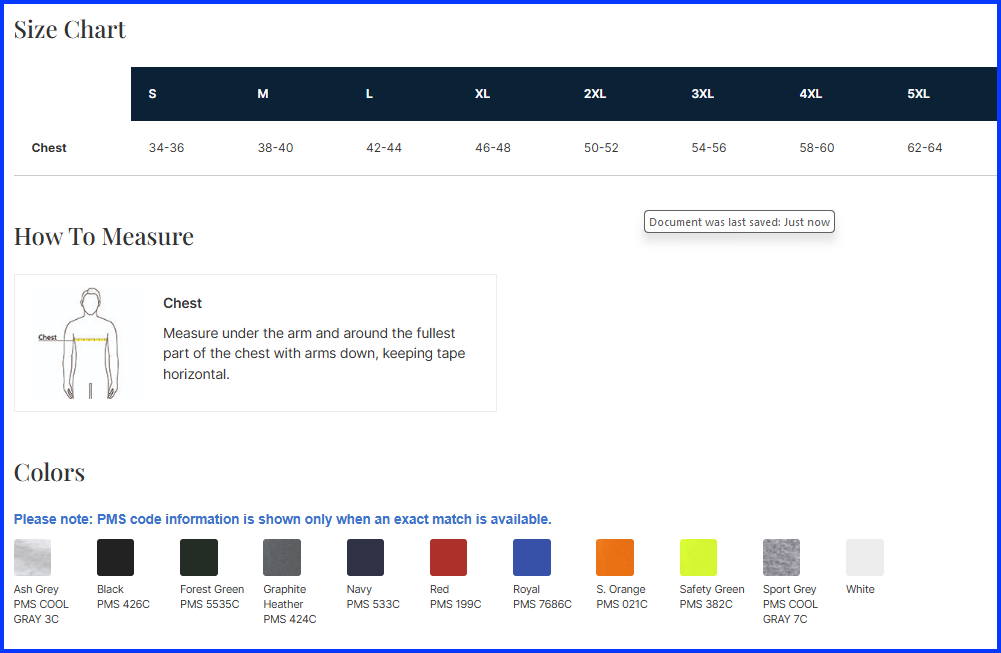Pick the Sport Grey swatch
The width and height of the screenshot is (1001, 653).
781,557
